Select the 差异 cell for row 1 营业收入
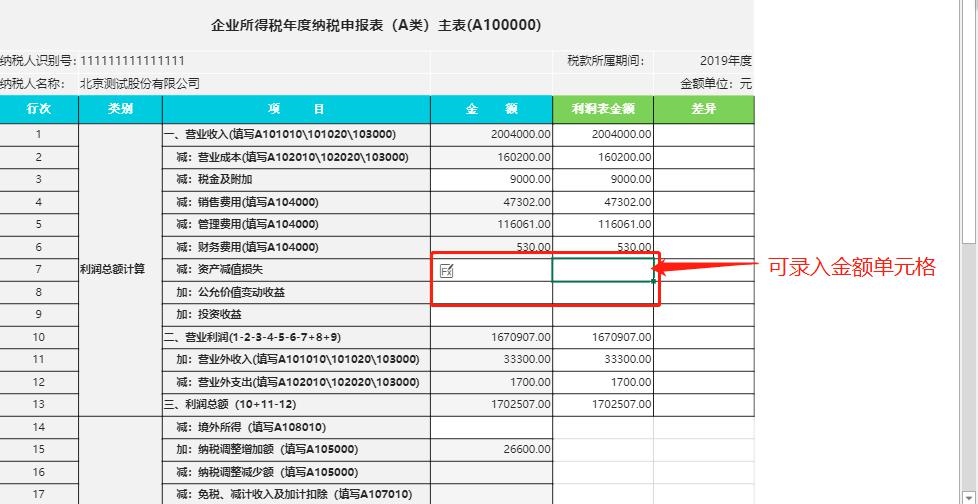This screenshot has height=504, width=978. 704,134
